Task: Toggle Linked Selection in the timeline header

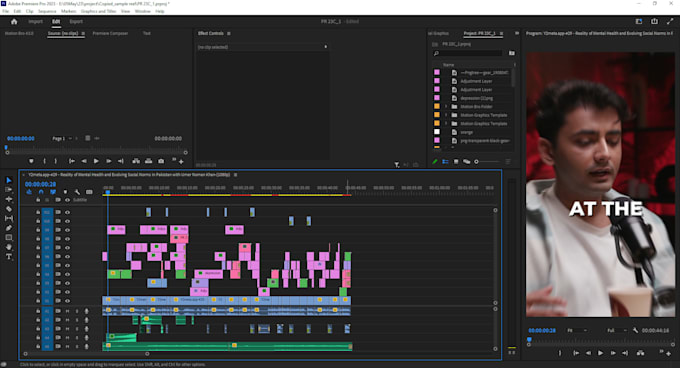Action: pos(53,192)
